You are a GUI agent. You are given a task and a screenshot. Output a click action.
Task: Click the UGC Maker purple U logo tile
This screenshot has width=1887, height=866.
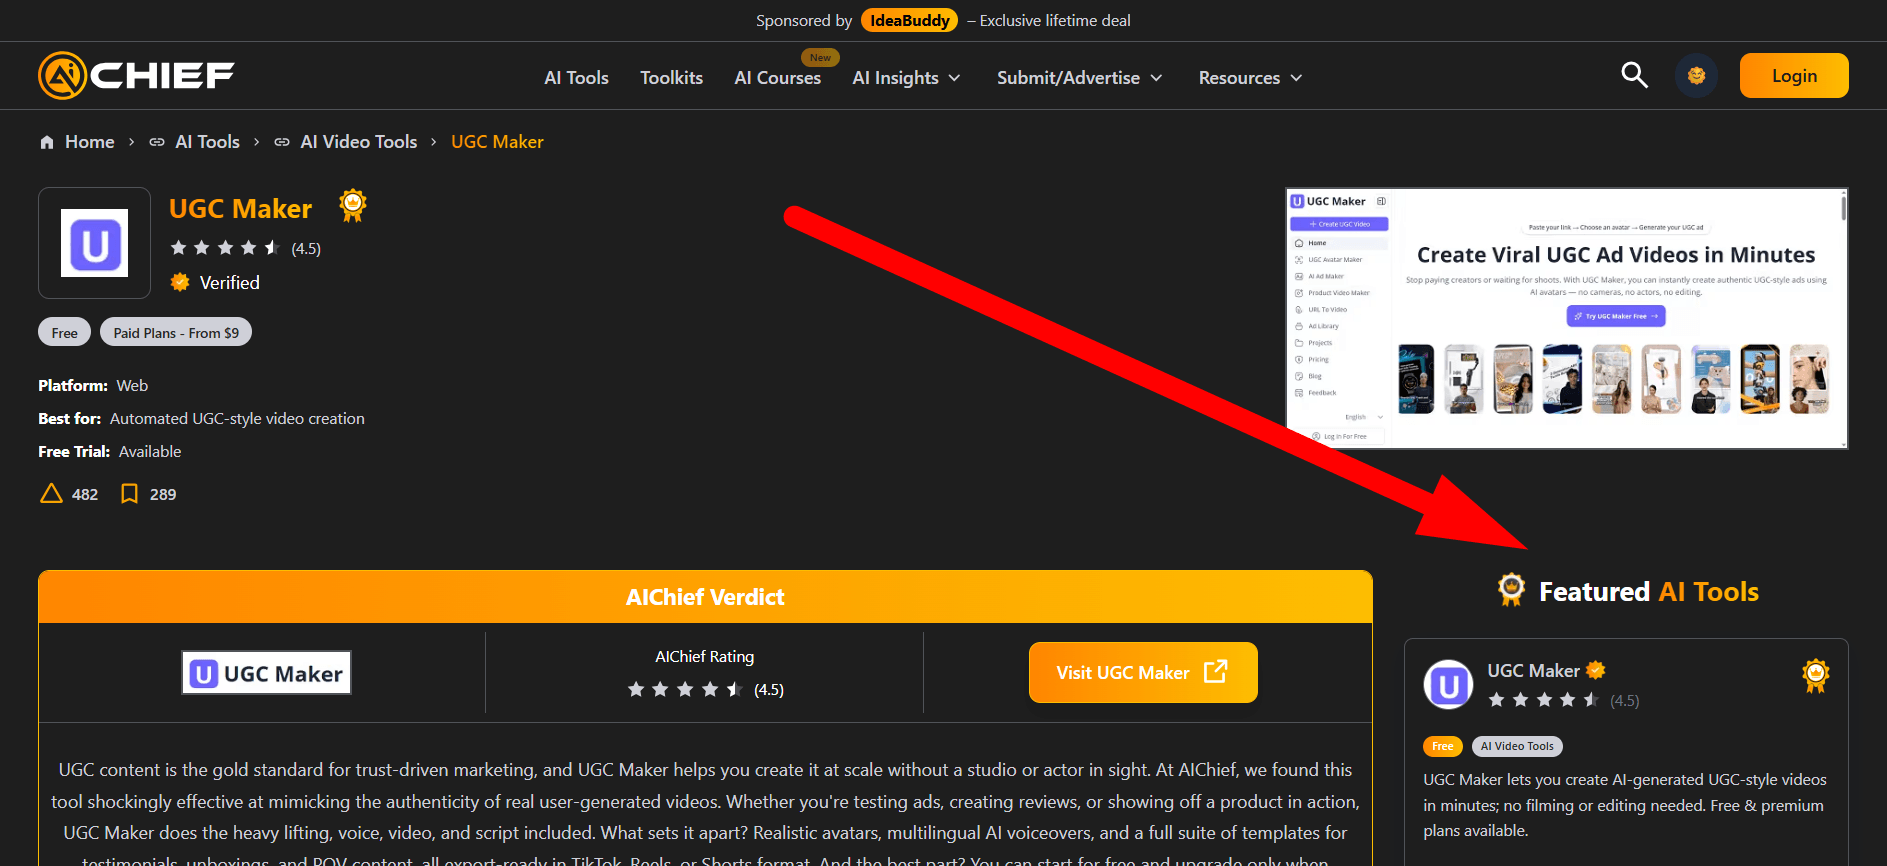click(x=95, y=243)
